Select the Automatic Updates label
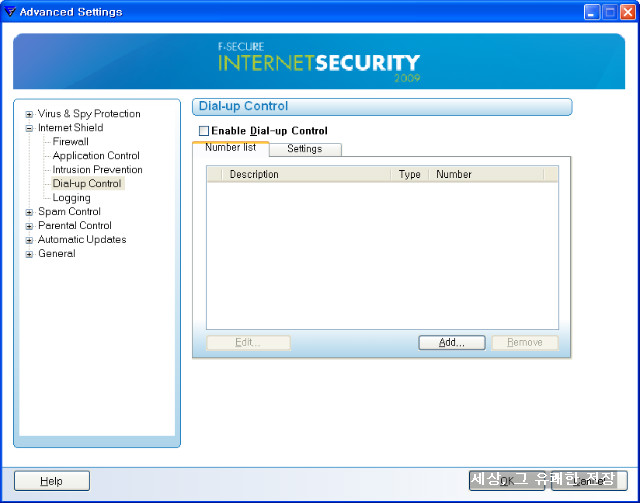This screenshot has width=640, height=503. point(82,239)
